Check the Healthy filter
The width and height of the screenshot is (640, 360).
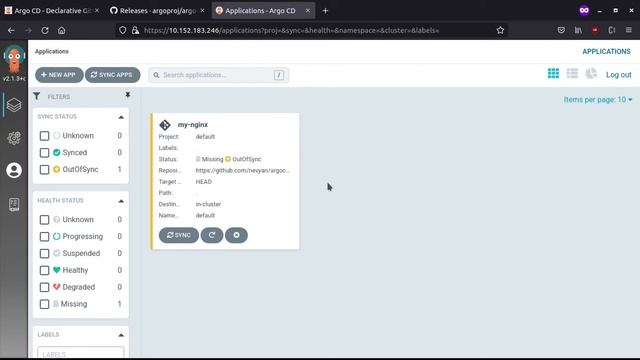click(44, 270)
